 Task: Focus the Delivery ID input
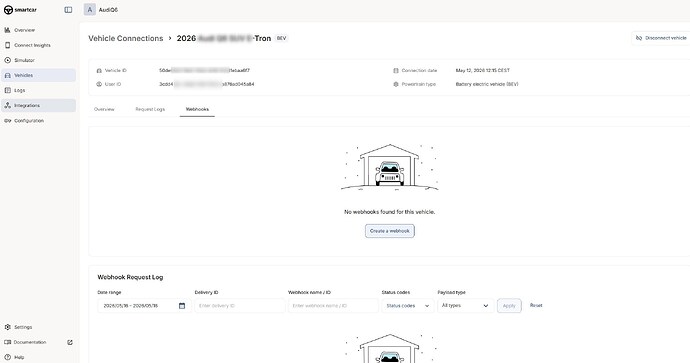pos(240,306)
